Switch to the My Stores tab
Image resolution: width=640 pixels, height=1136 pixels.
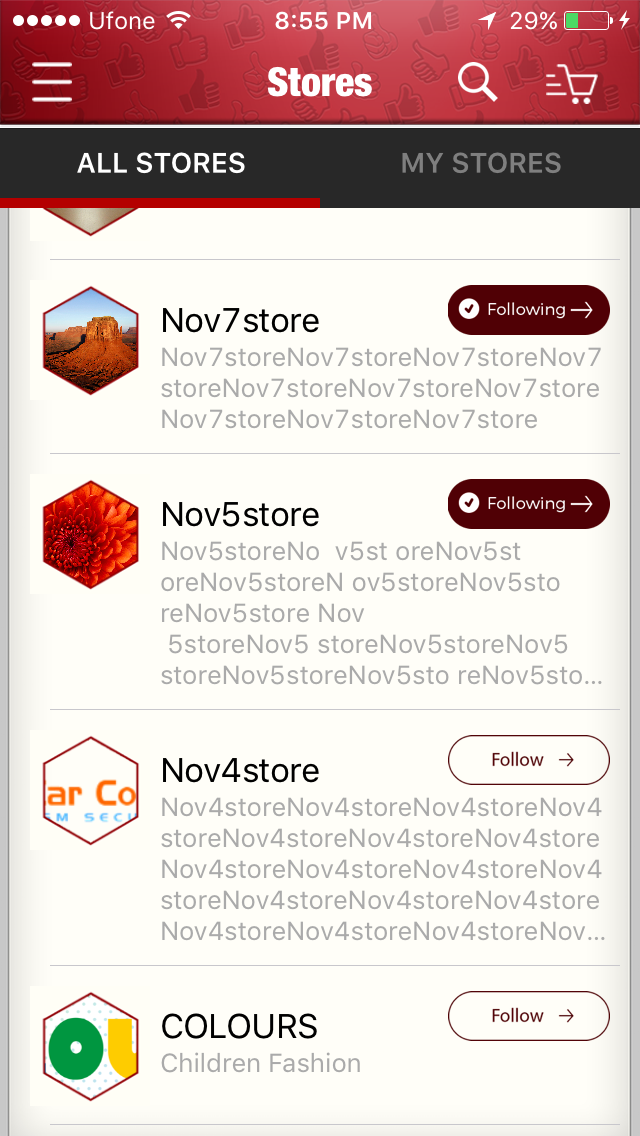[481, 164]
